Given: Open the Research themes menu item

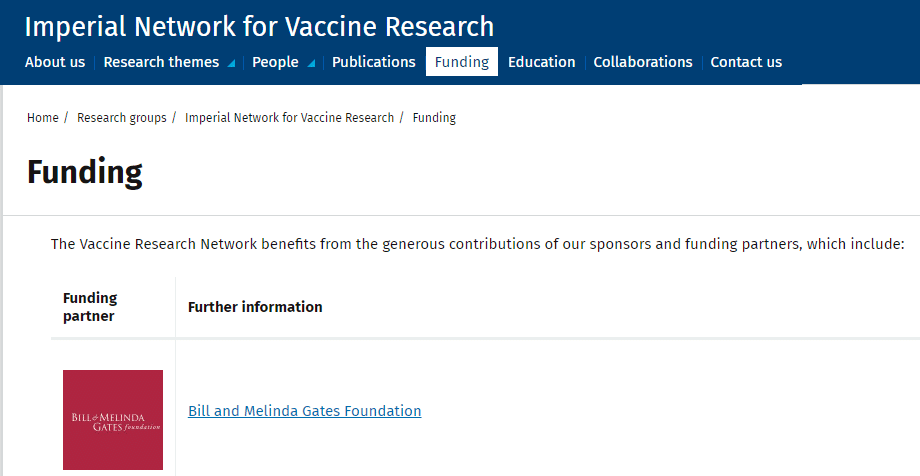Looking at the screenshot, I should [161, 62].
